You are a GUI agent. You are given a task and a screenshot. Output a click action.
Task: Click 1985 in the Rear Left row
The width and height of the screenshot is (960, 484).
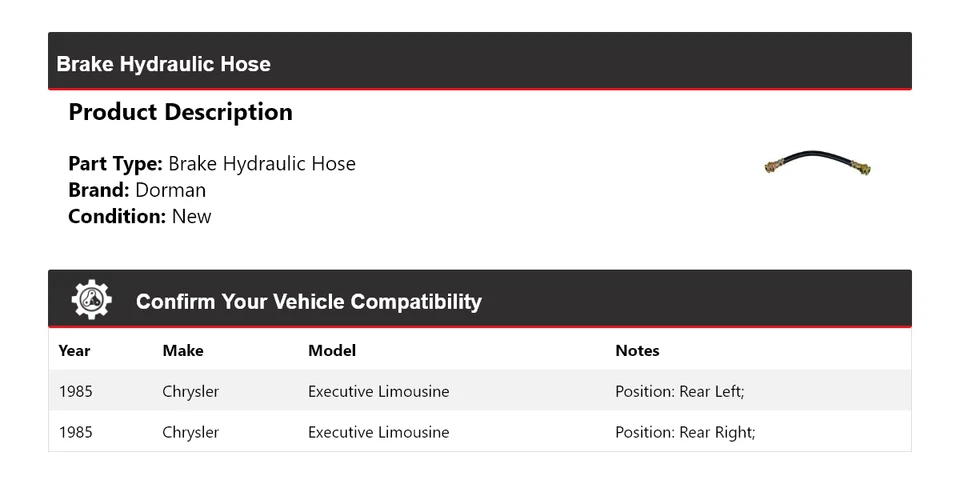point(75,391)
